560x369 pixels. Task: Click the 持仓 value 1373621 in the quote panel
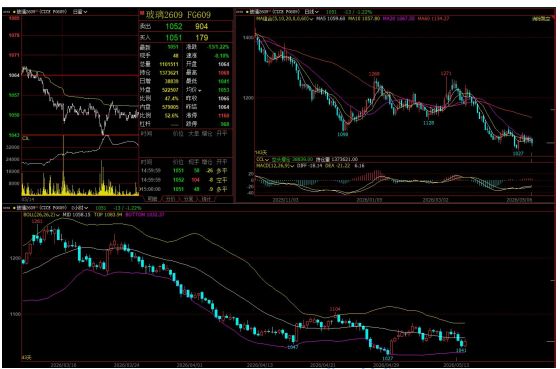(169, 73)
